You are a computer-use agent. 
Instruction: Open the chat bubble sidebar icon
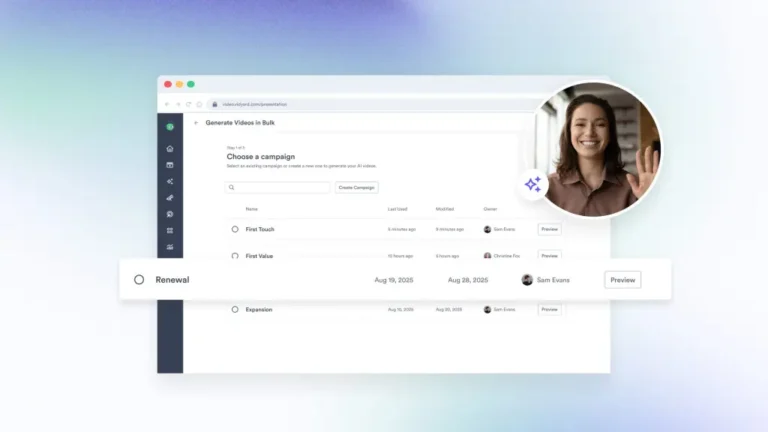(x=170, y=214)
